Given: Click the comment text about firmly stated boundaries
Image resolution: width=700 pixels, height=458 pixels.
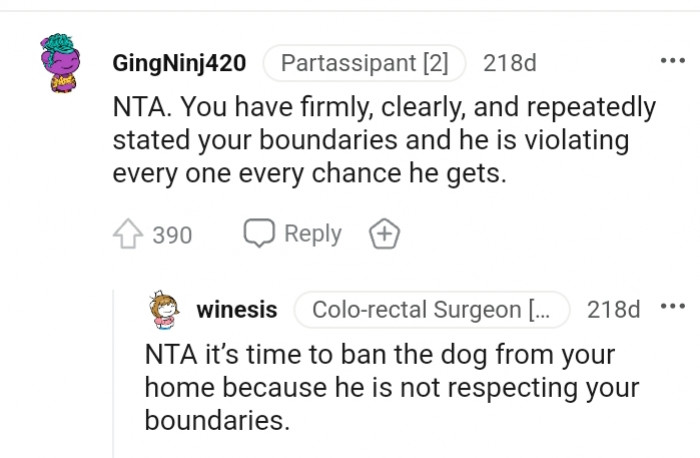Looking at the screenshot, I should pyautogui.click(x=385, y=139).
